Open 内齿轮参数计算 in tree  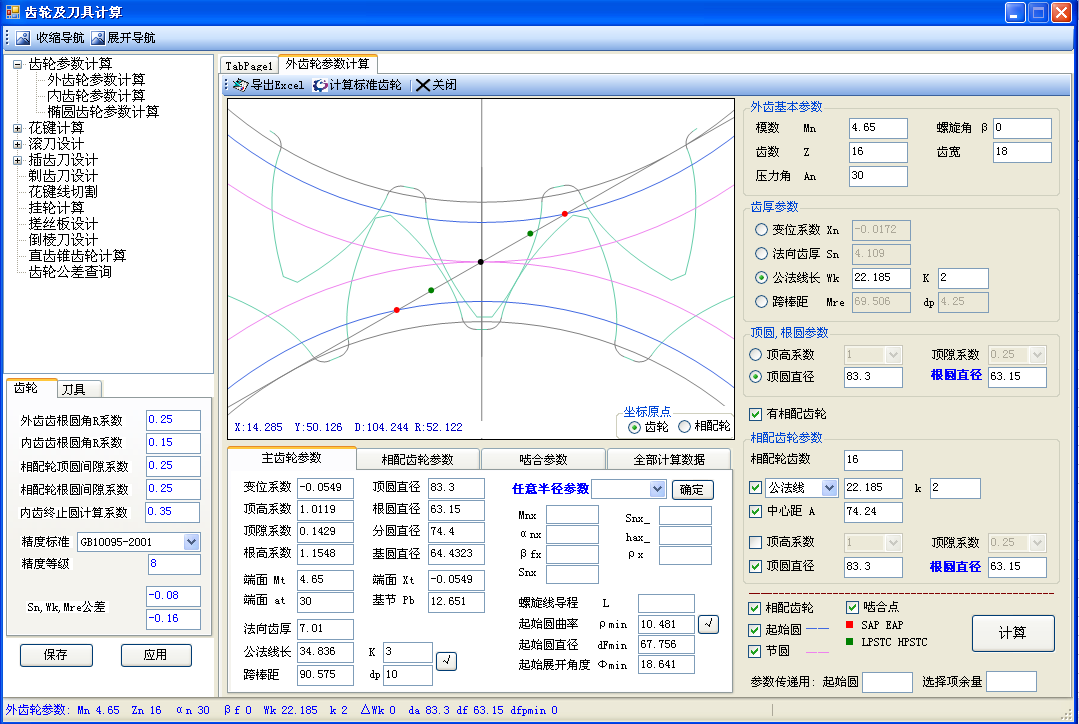pos(96,96)
